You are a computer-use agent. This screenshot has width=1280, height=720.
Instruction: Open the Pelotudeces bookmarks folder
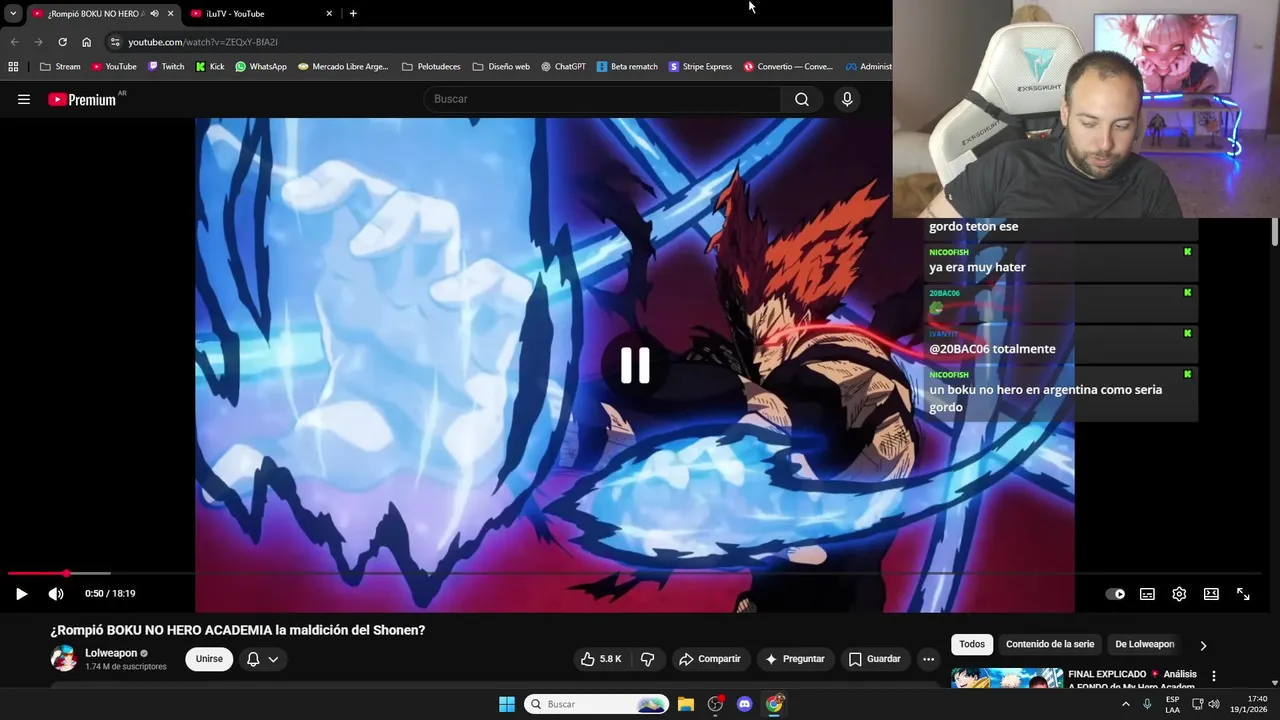click(431, 67)
